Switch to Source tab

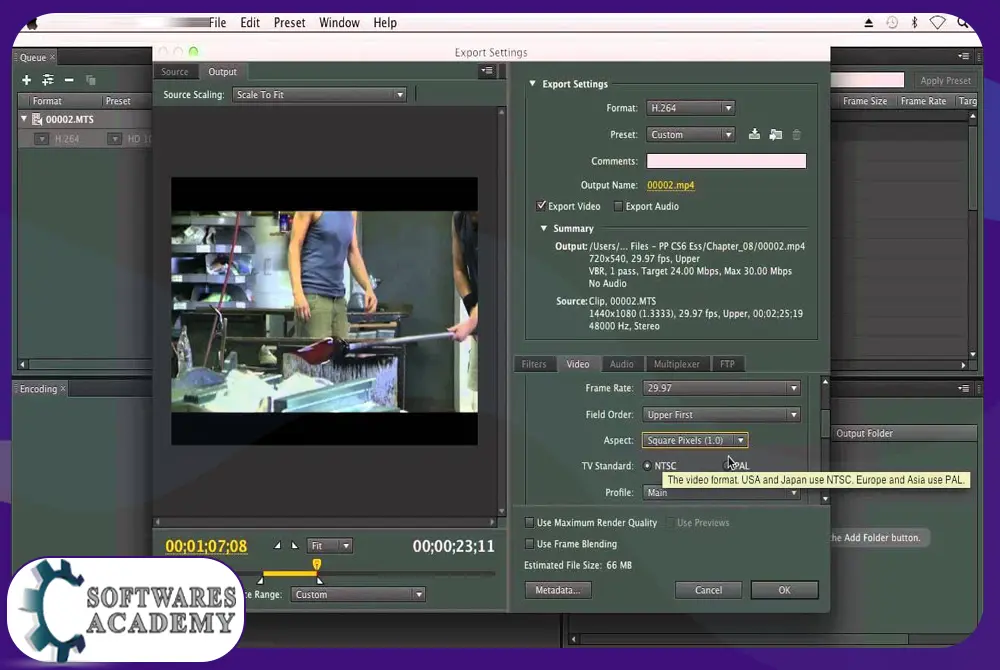(x=175, y=71)
